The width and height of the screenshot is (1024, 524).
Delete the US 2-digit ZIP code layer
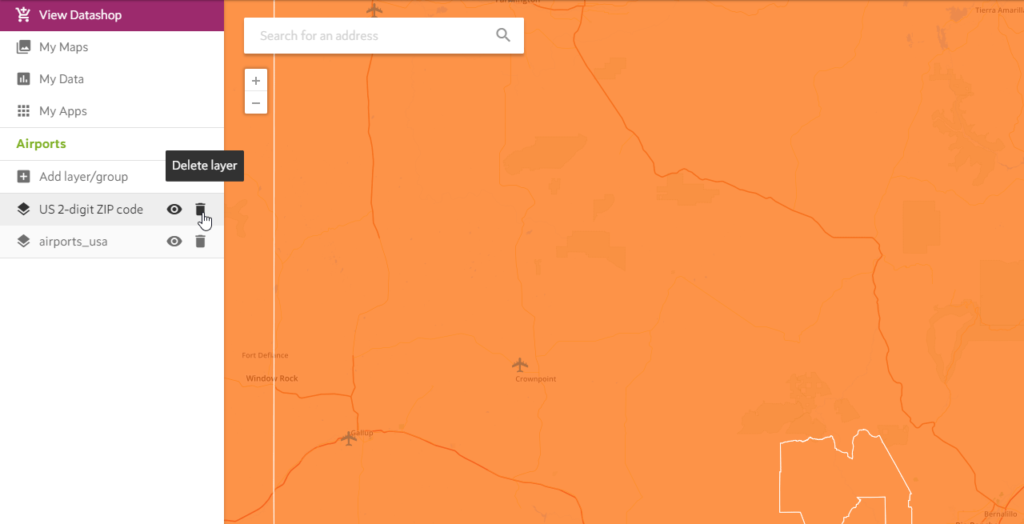200,209
